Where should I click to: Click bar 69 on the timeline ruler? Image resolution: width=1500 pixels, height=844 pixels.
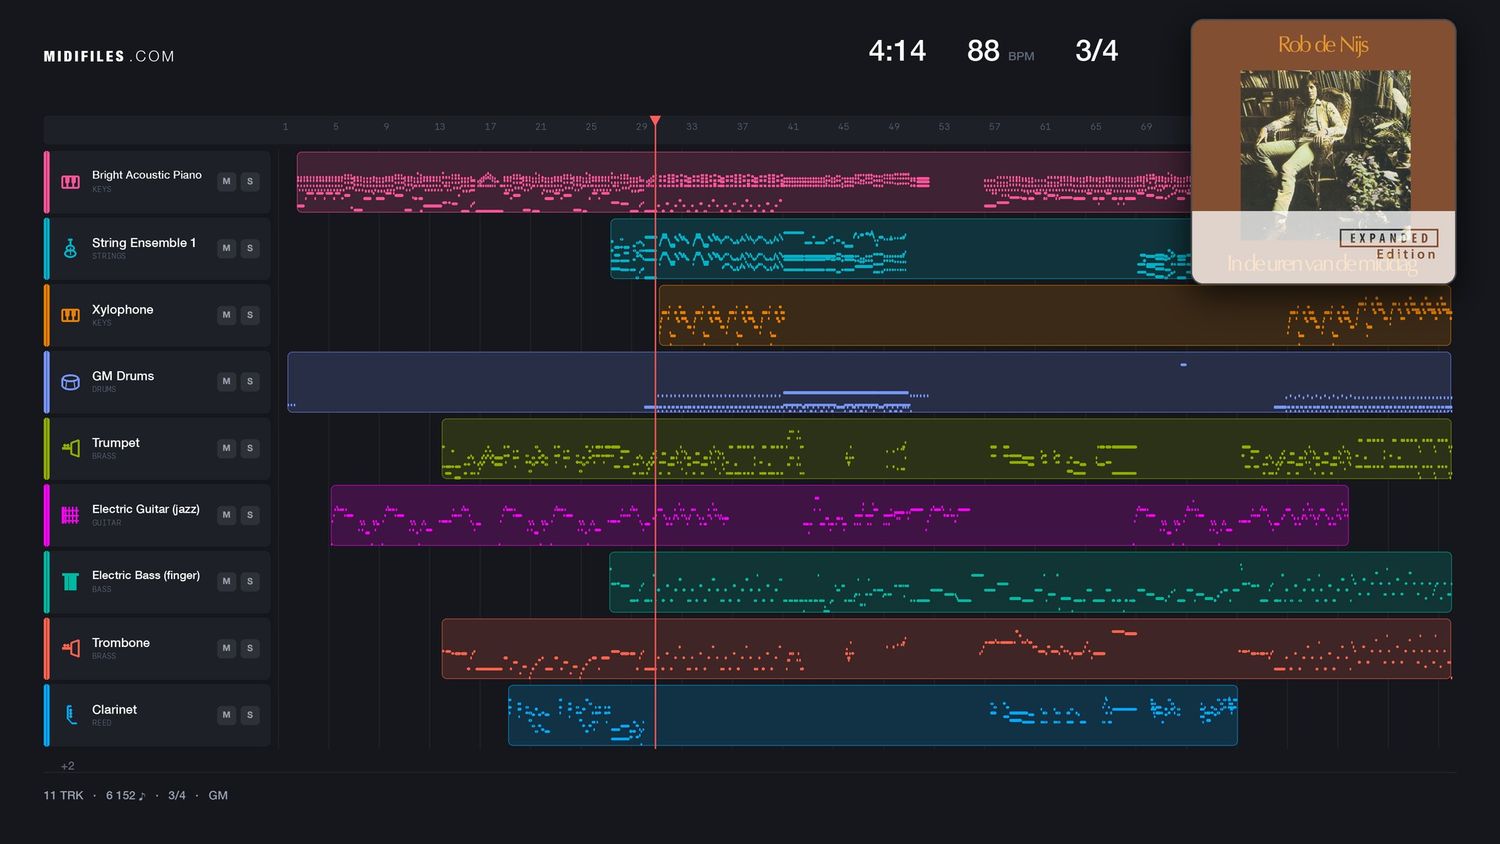[1146, 127]
